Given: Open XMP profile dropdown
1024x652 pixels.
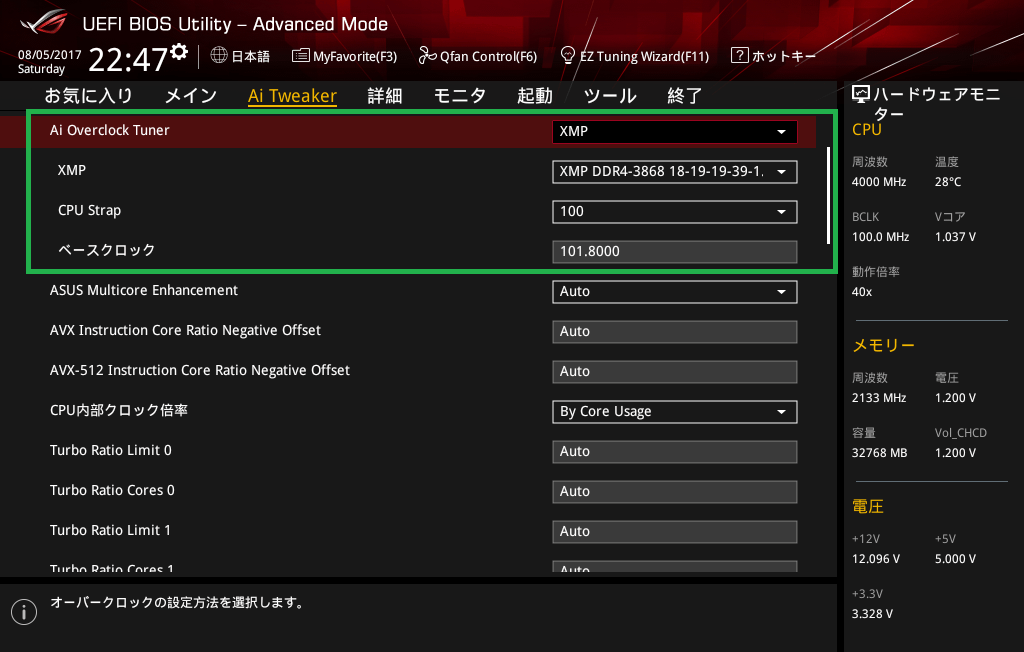Looking at the screenshot, I should tap(675, 172).
